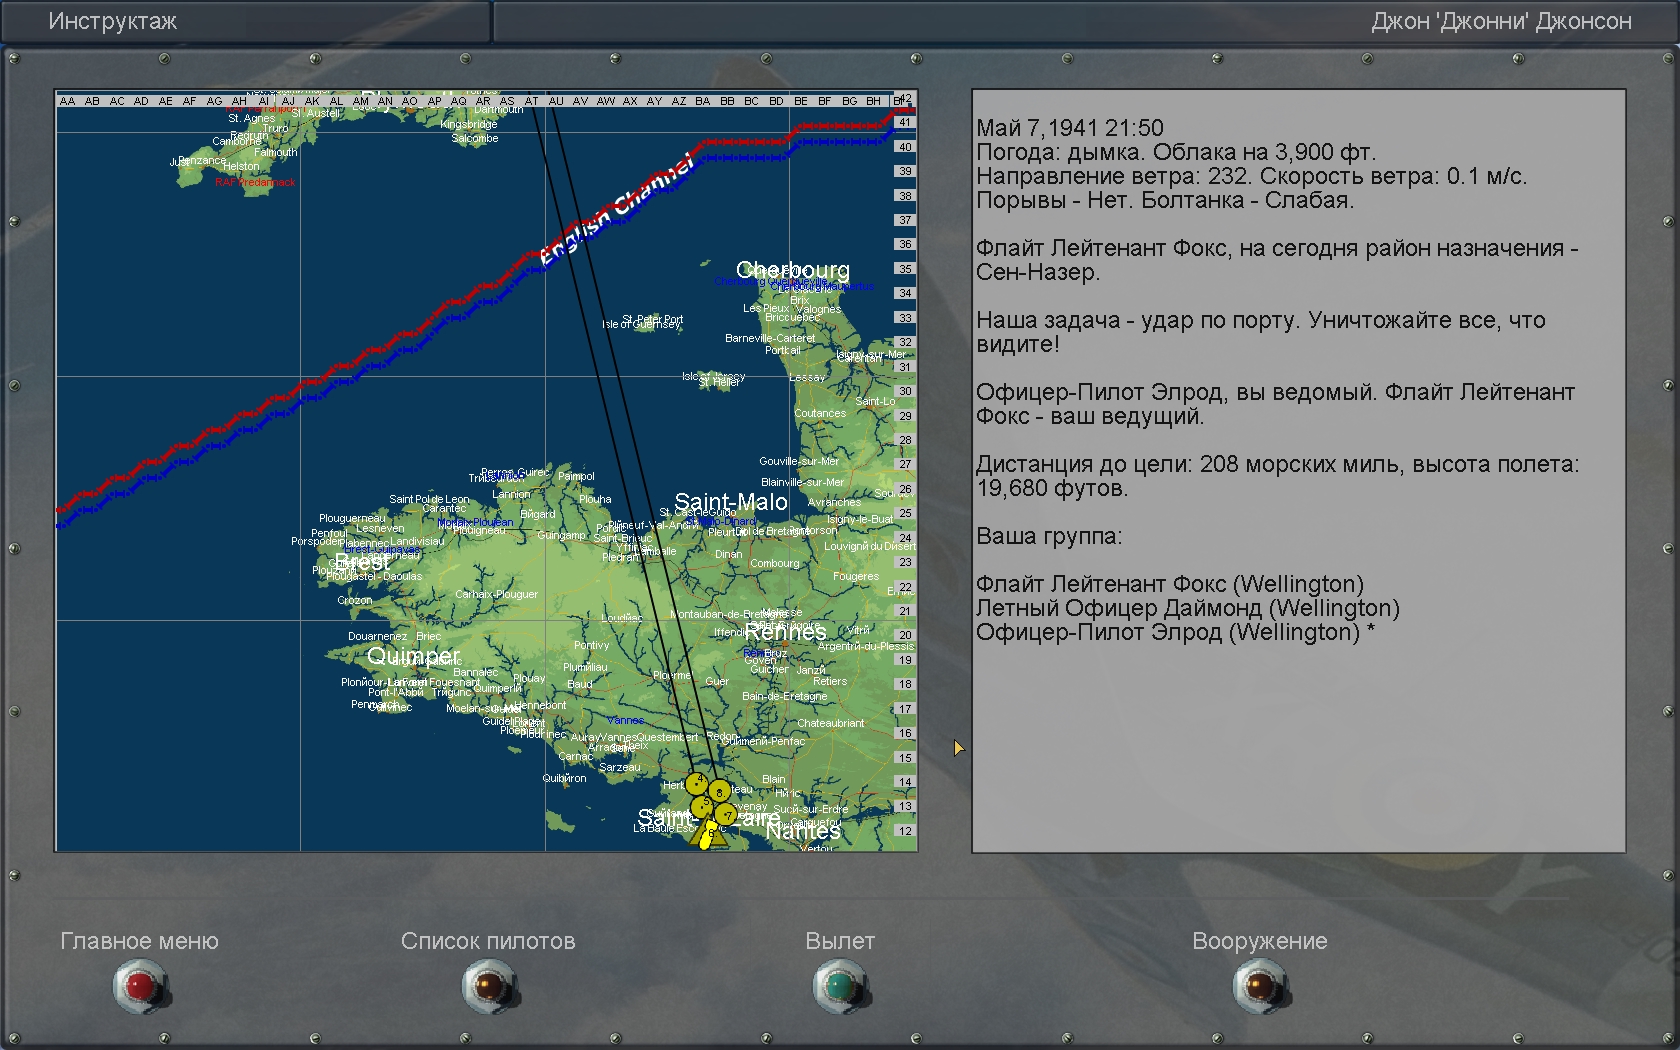Click the red Главное меню round button

point(140,986)
